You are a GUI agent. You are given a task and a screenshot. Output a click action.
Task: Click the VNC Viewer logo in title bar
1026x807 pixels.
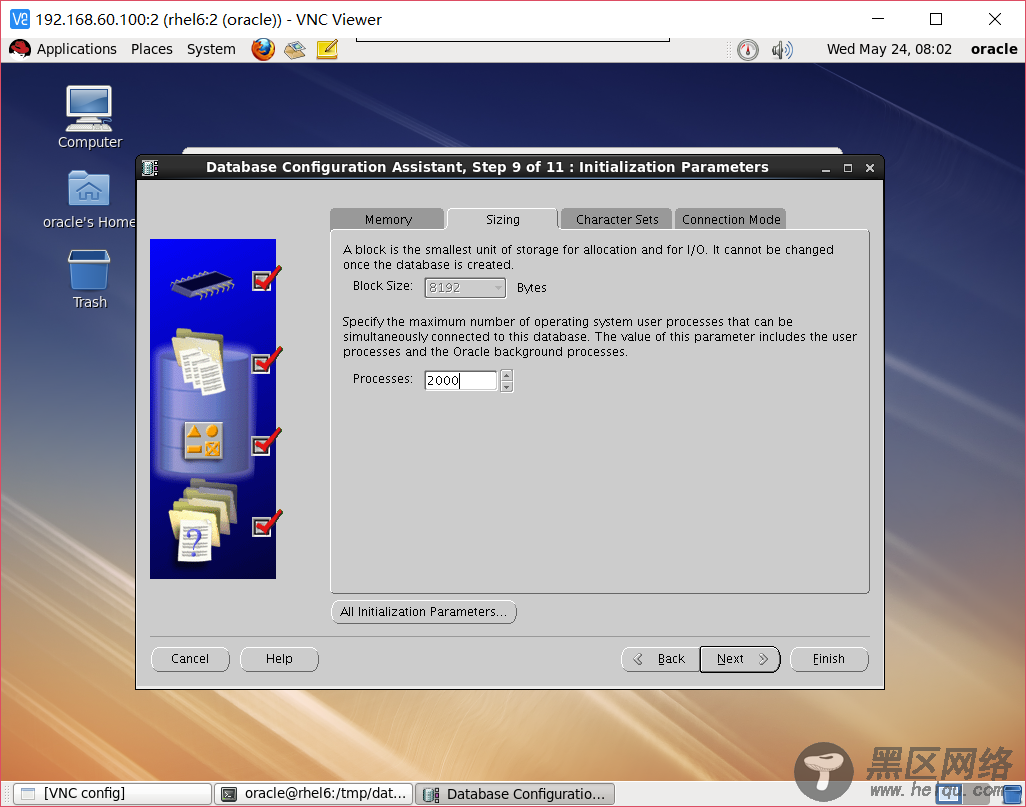[20, 19]
